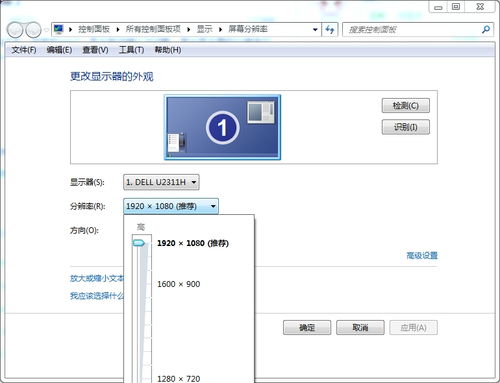Click the search magnifier icon
This screenshot has height=383, width=500.
pyautogui.click(x=486, y=30)
